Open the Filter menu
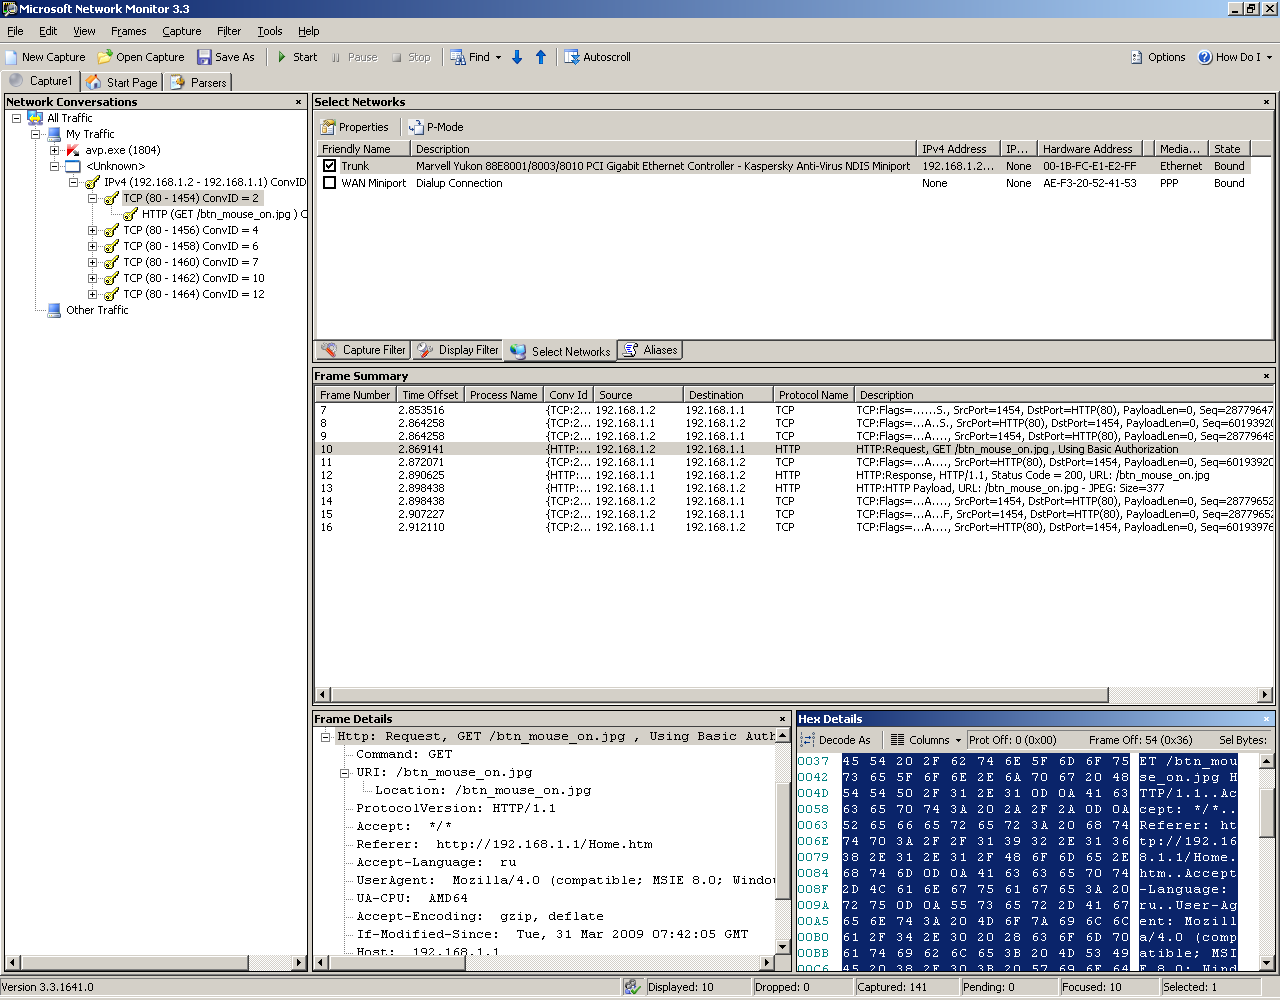Screen dimensions: 1280x1000 pos(229,31)
